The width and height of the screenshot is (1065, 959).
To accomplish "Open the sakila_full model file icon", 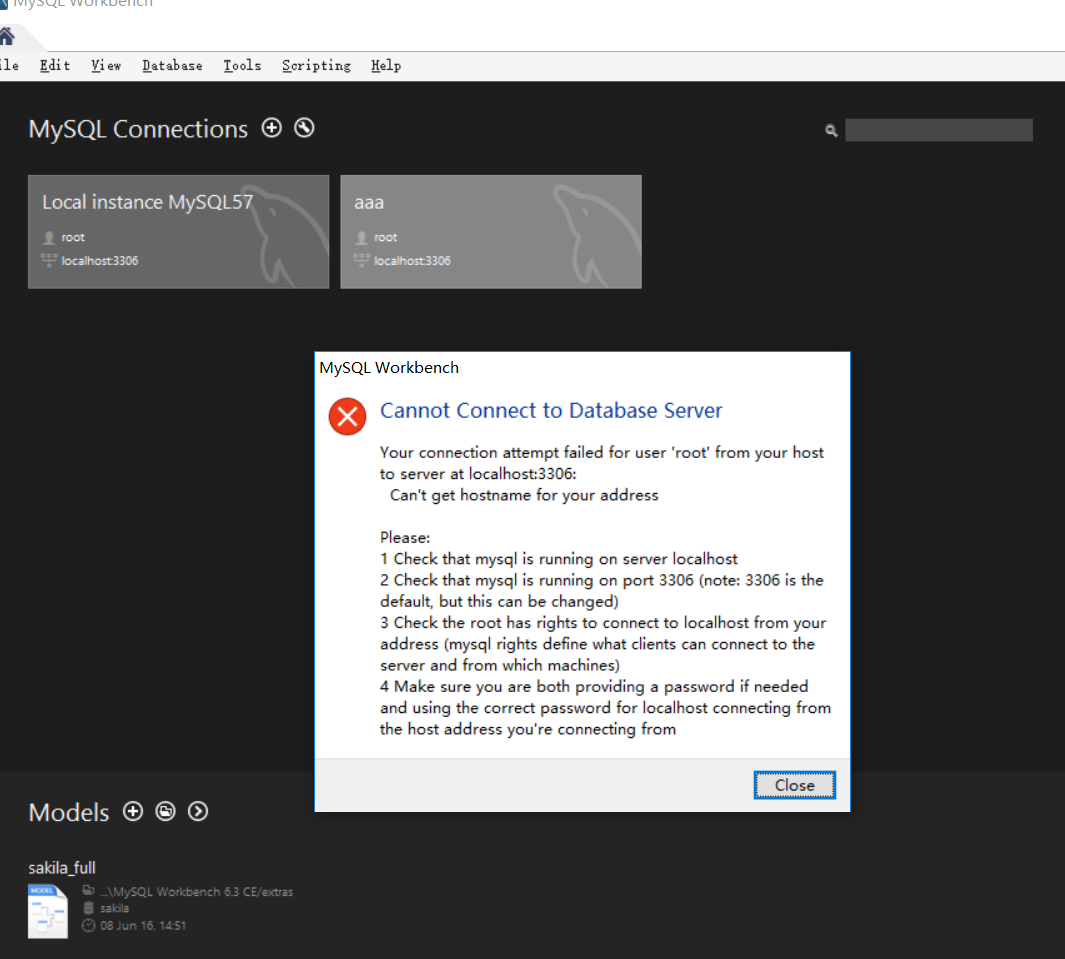I will (x=48, y=911).
